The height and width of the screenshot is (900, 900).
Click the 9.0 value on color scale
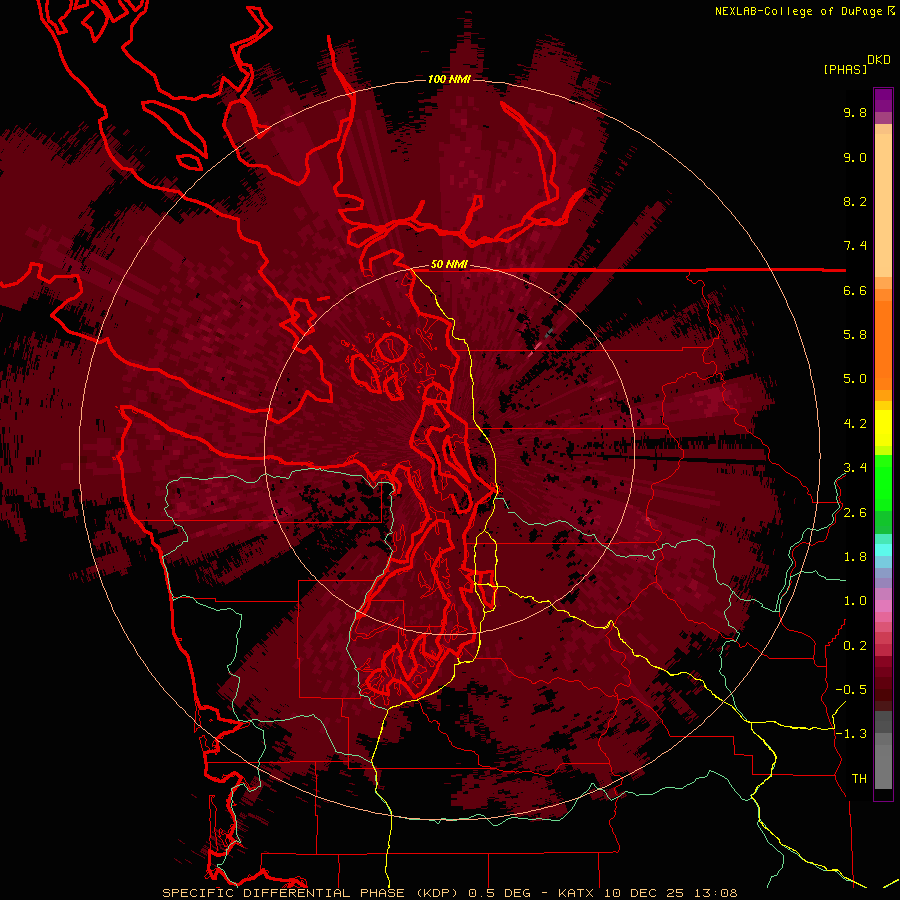[x=855, y=158]
